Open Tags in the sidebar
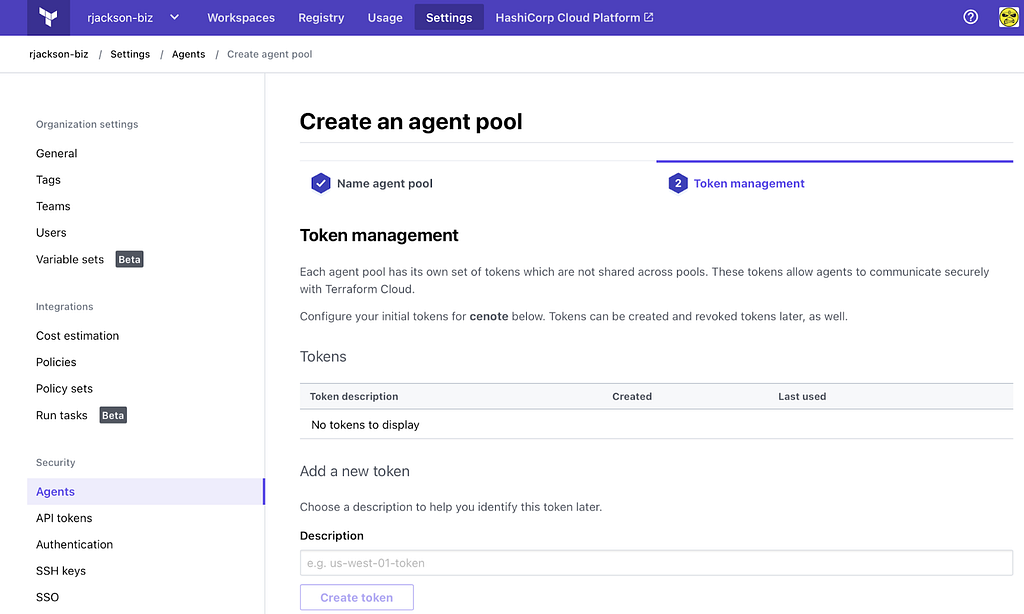Viewport: 1024px width, 614px height. (48, 180)
